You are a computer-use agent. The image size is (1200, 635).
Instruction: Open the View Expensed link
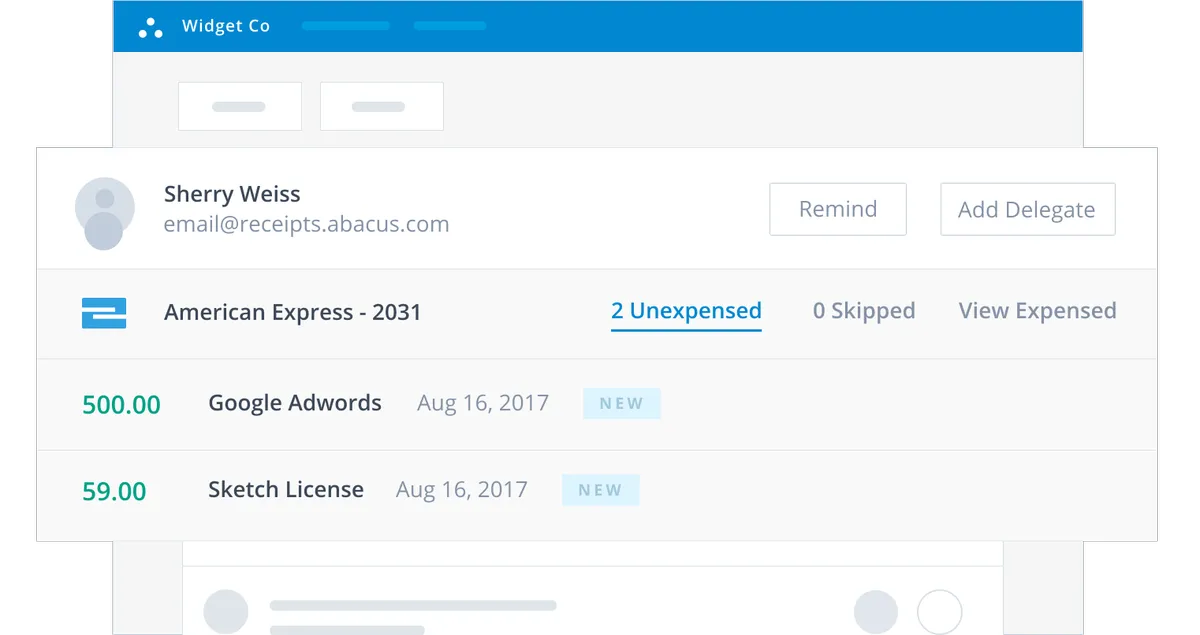pos(1038,311)
